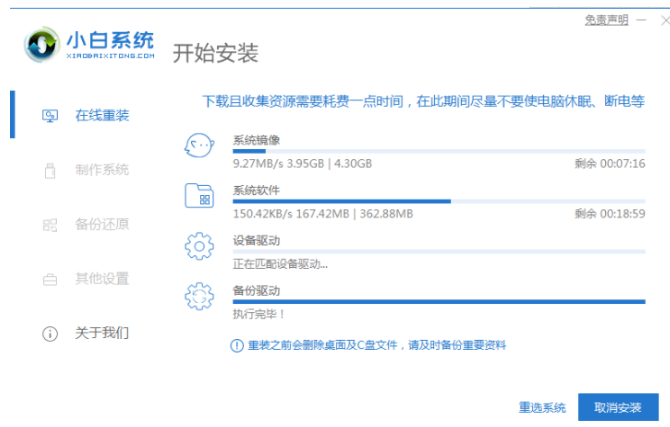Select the 备份还原 sidebar item
Screen dimensions: 670x427
101,224
